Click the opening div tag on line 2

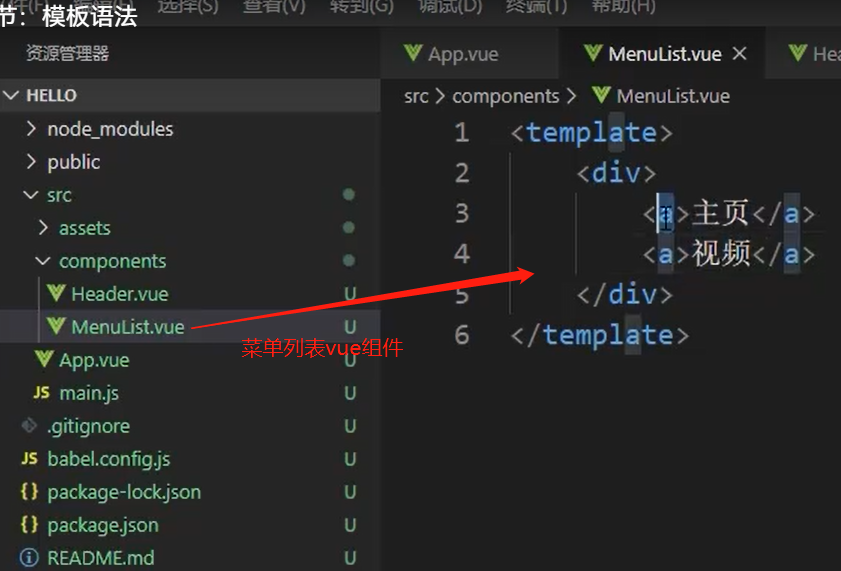[x=616, y=173]
